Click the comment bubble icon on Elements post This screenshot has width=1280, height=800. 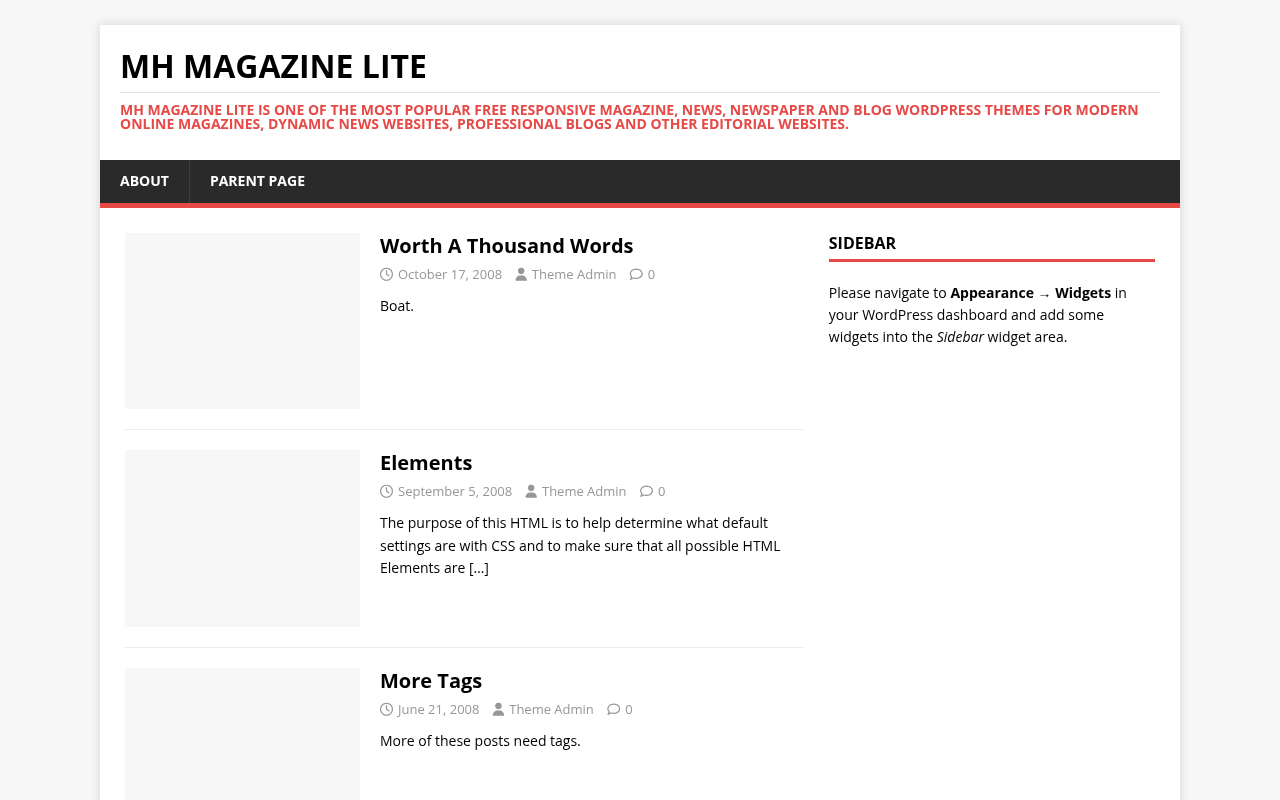point(646,491)
